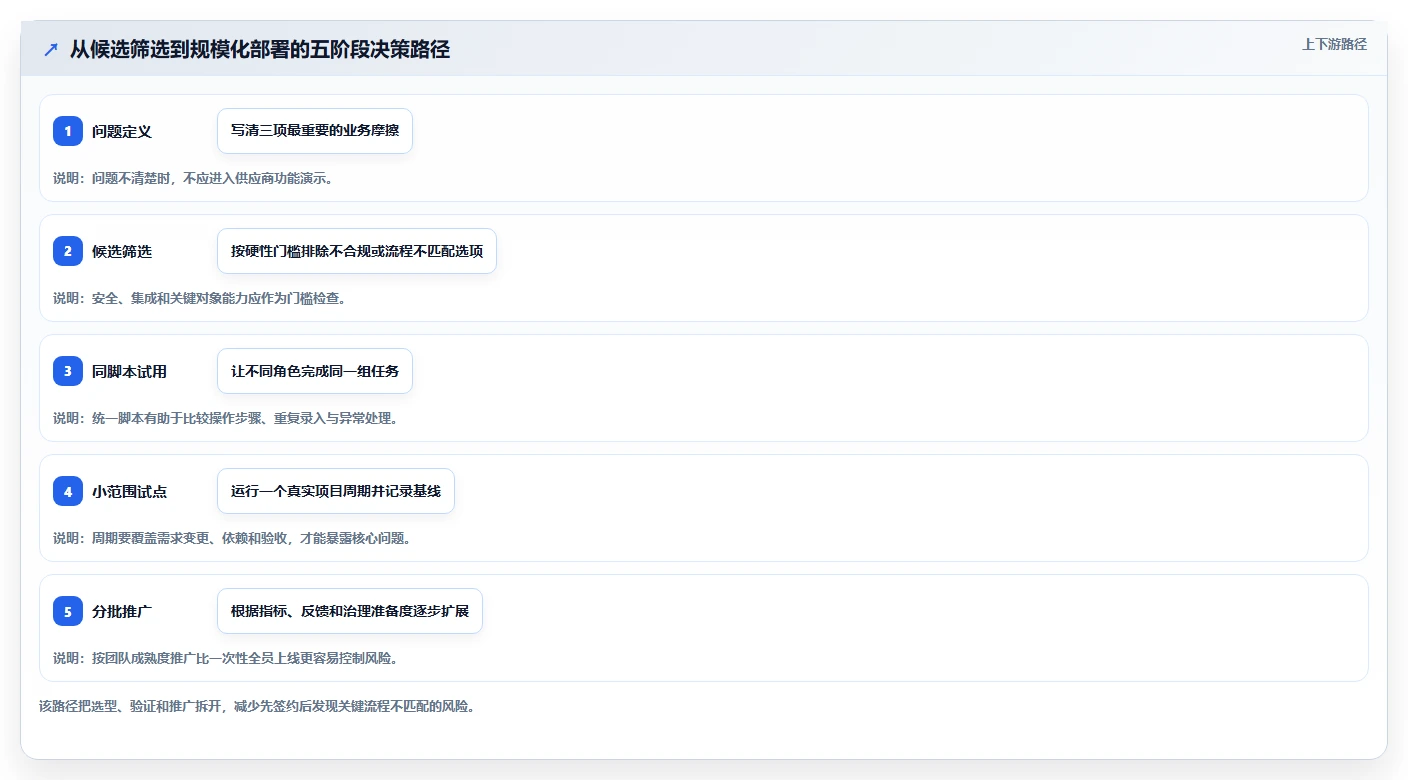Select the 上下游路径 tag in header
The height and width of the screenshot is (780, 1408).
point(1334,44)
